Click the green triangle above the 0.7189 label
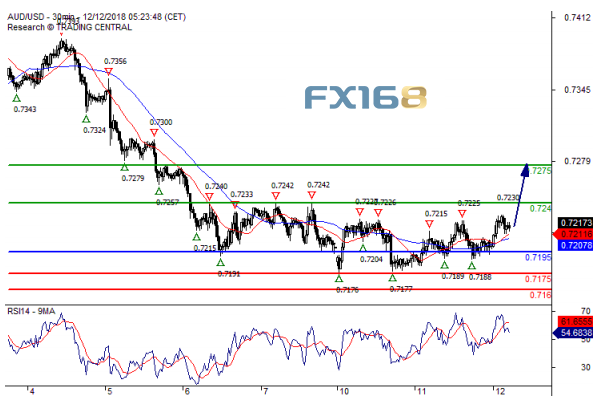The height and width of the screenshot is (403, 599). pos(444,265)
